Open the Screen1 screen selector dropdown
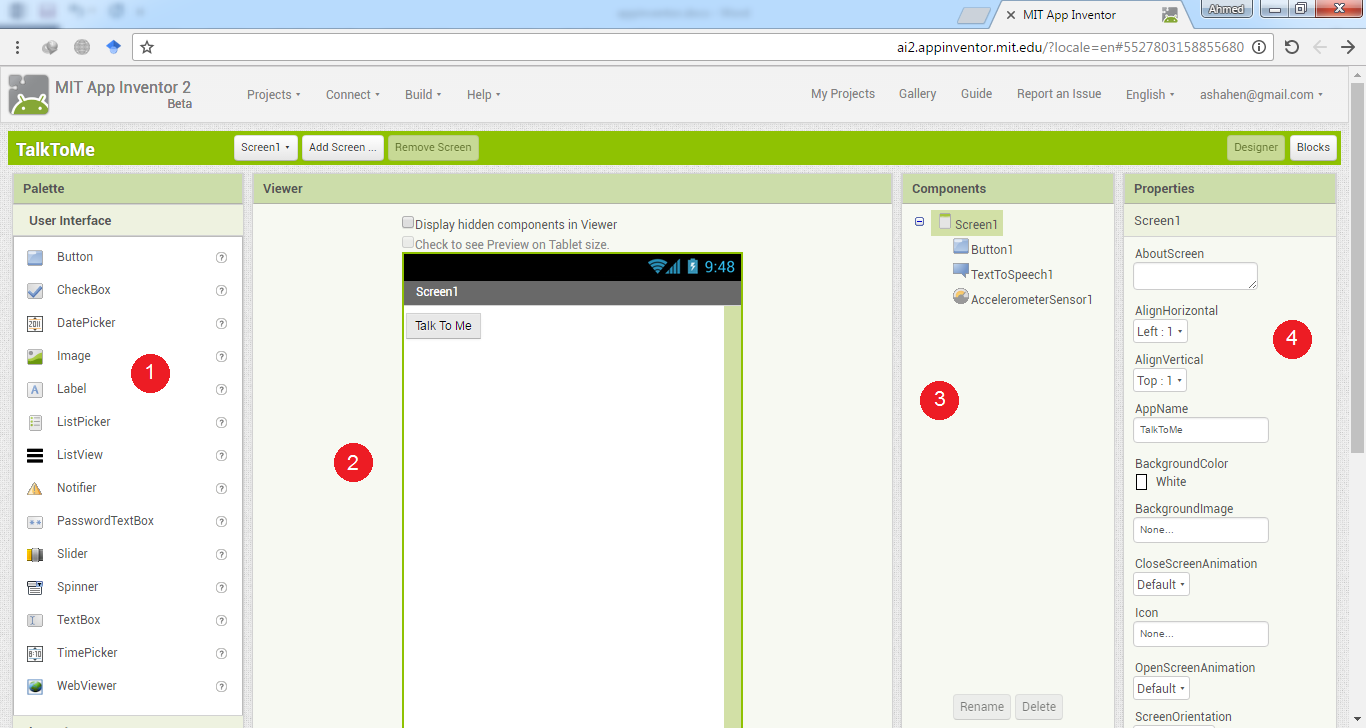 click(266, 147)
